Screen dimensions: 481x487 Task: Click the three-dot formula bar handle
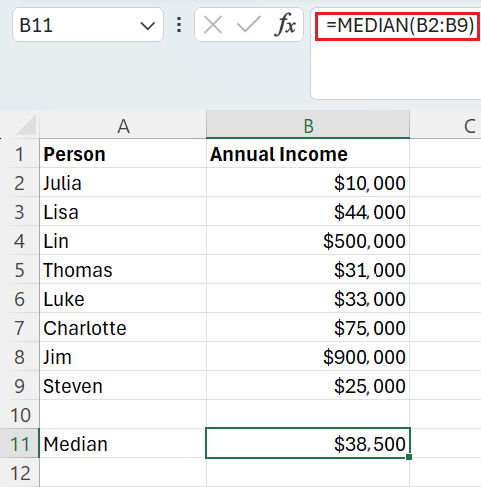tap(179, 25)
